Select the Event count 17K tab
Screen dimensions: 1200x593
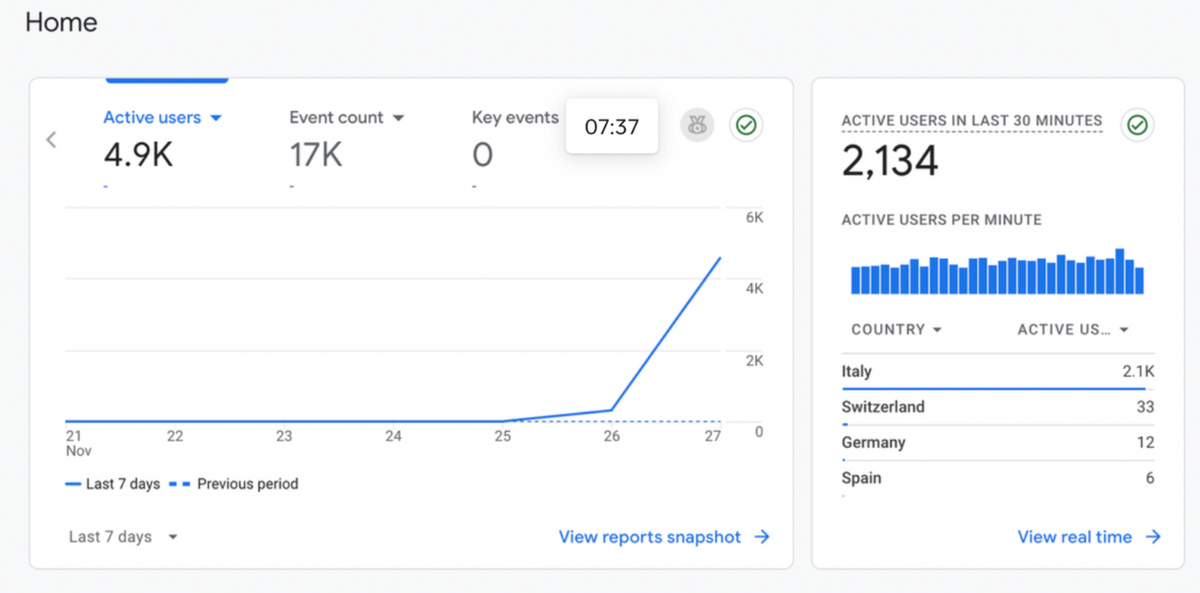347,140
